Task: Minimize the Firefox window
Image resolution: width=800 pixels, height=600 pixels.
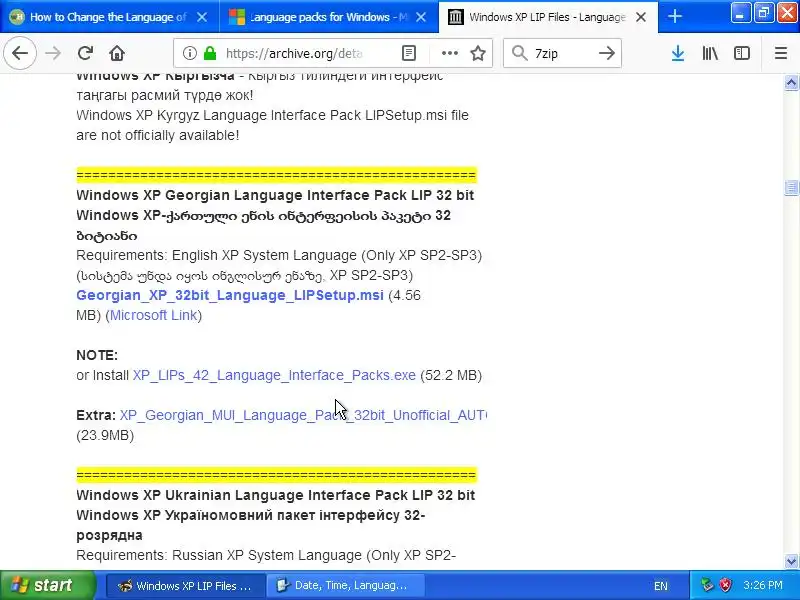Action: click(x=740, y=13)
